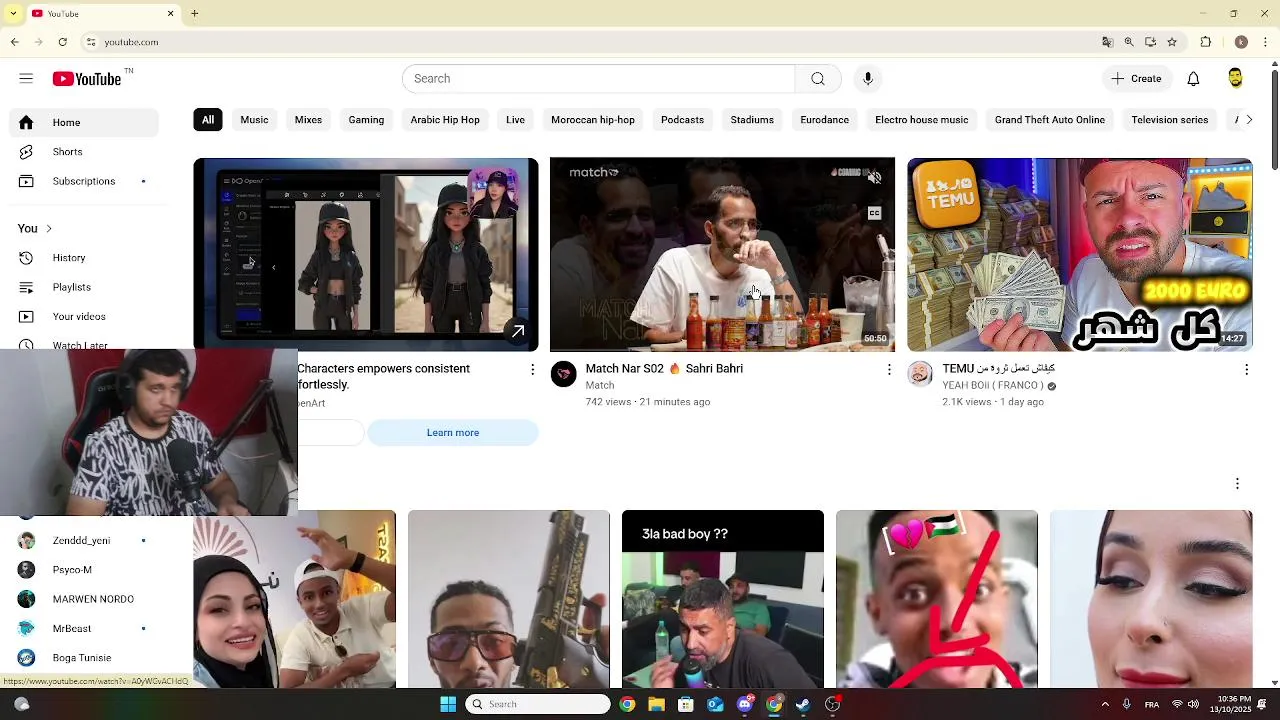1280x720 pixels.
Task: Go back in Chrome
Action: (14, 42)
